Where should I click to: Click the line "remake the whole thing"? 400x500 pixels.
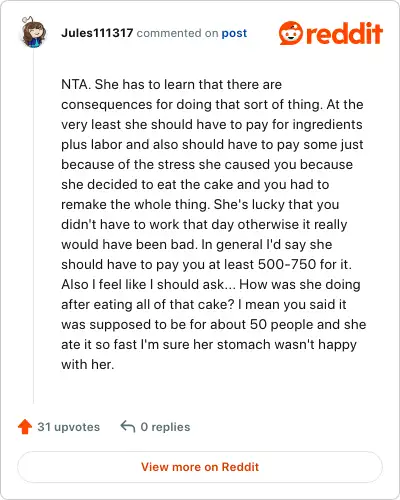tap(200, 204)
